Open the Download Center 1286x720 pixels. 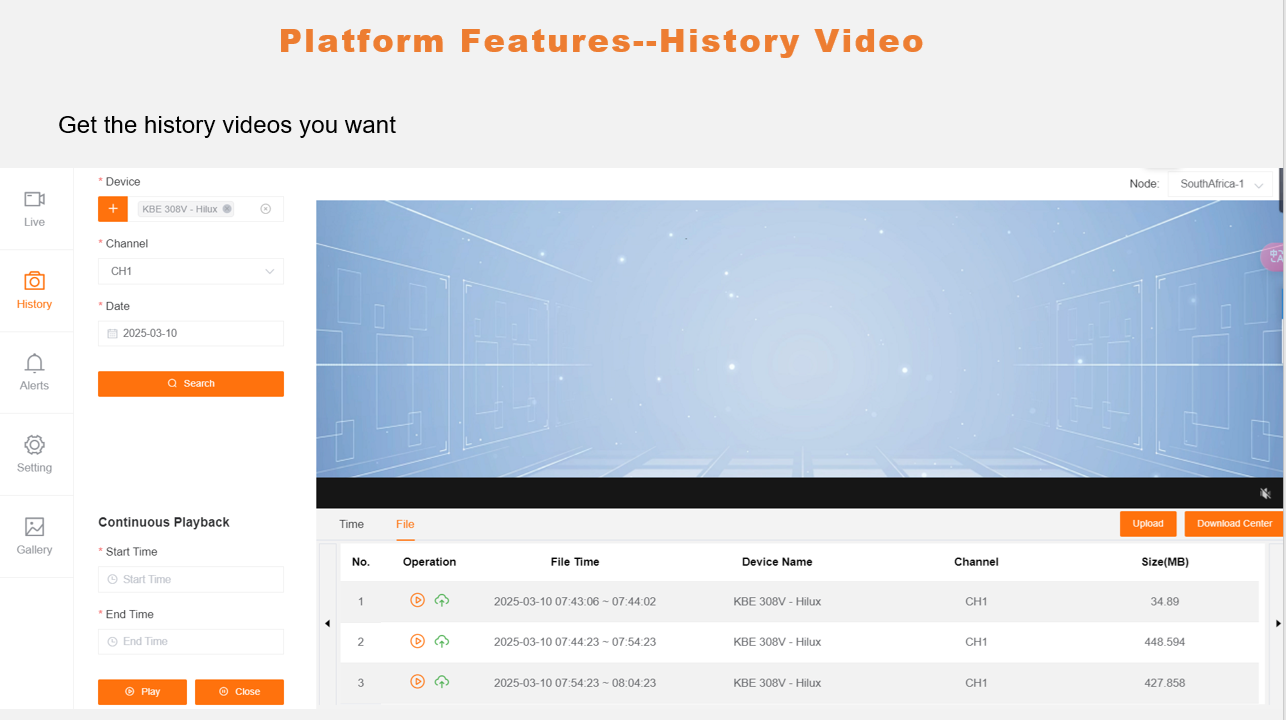(1234, 524)
